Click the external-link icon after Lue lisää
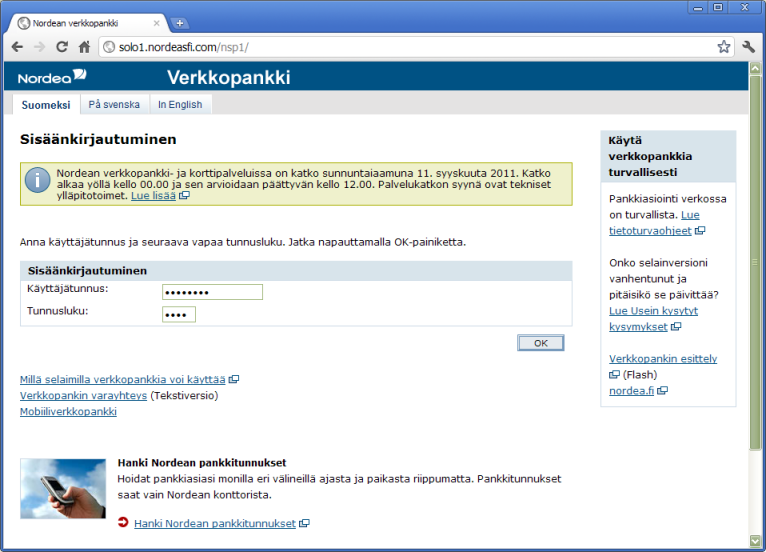The width and height of the screenshot is (766, 552). [184, 195]
